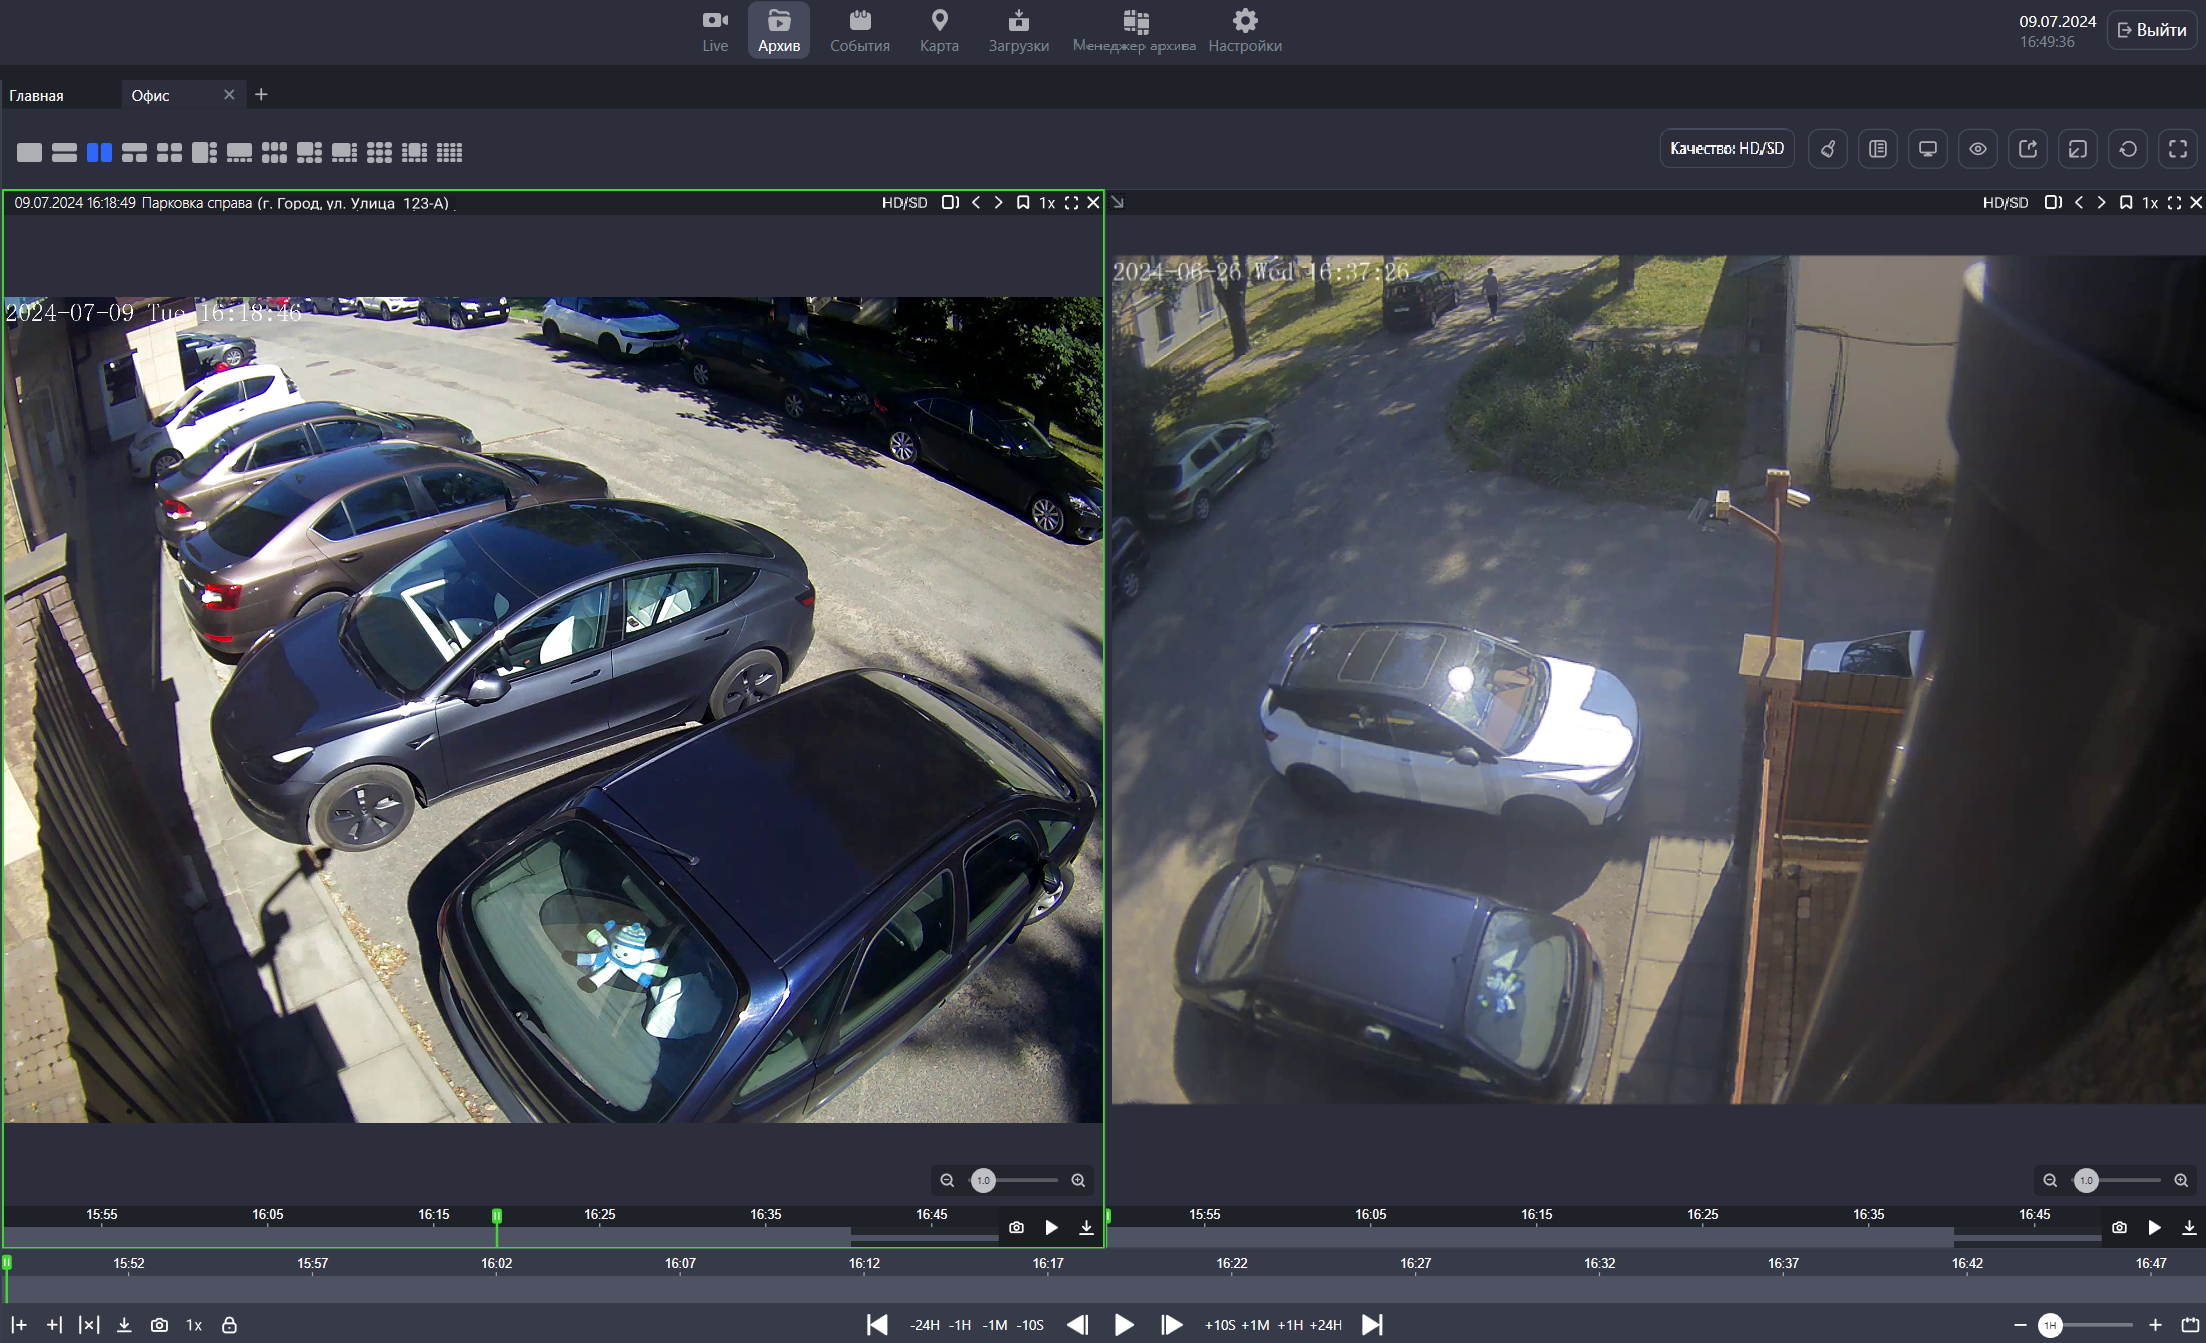This screenshot has width=2206, height=1343.
Task: Adjust the left camera zoom slider knob
Action: coord(983,1180)
